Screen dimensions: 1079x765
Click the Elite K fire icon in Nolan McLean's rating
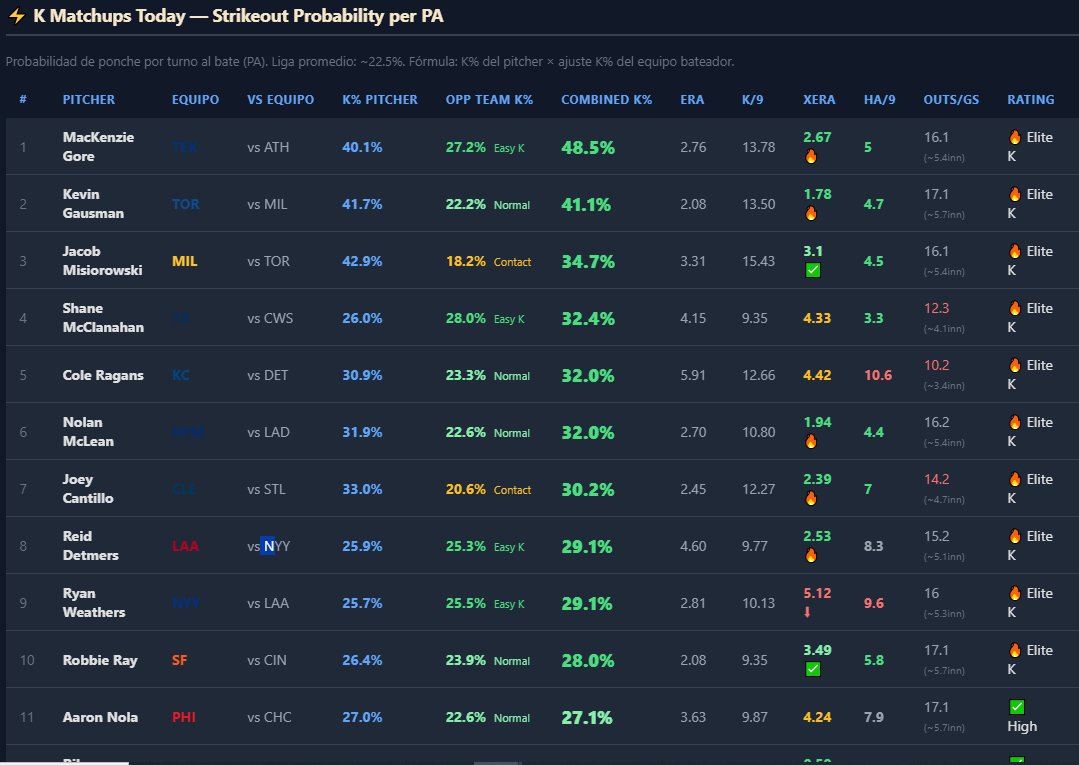click(x=1015, y=422)
